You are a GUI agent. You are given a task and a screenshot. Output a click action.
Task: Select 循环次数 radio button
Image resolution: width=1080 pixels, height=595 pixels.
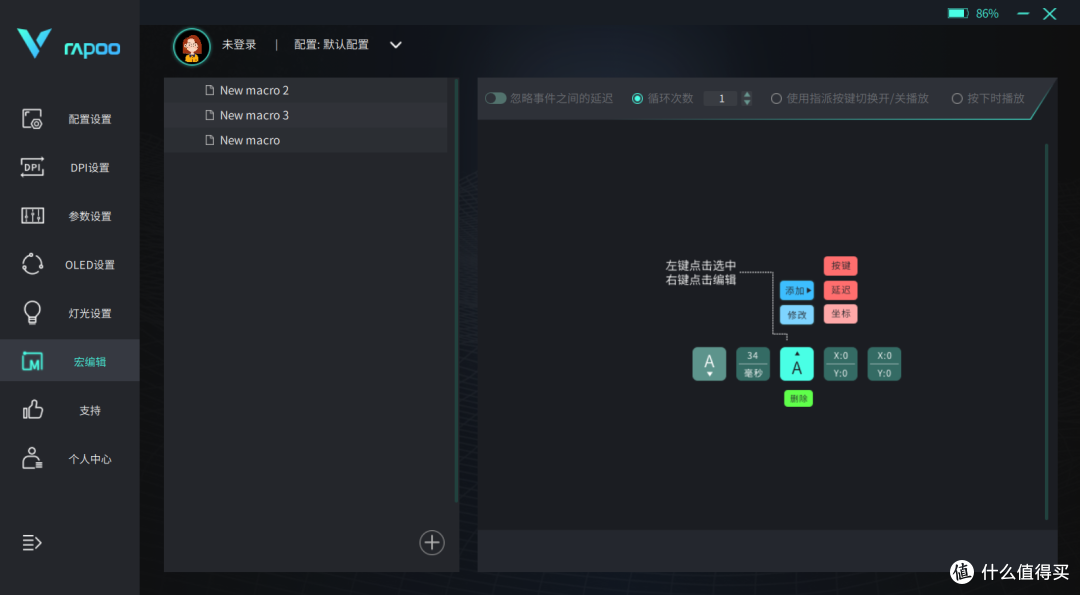pyautogui.click(x=637, y=98)
